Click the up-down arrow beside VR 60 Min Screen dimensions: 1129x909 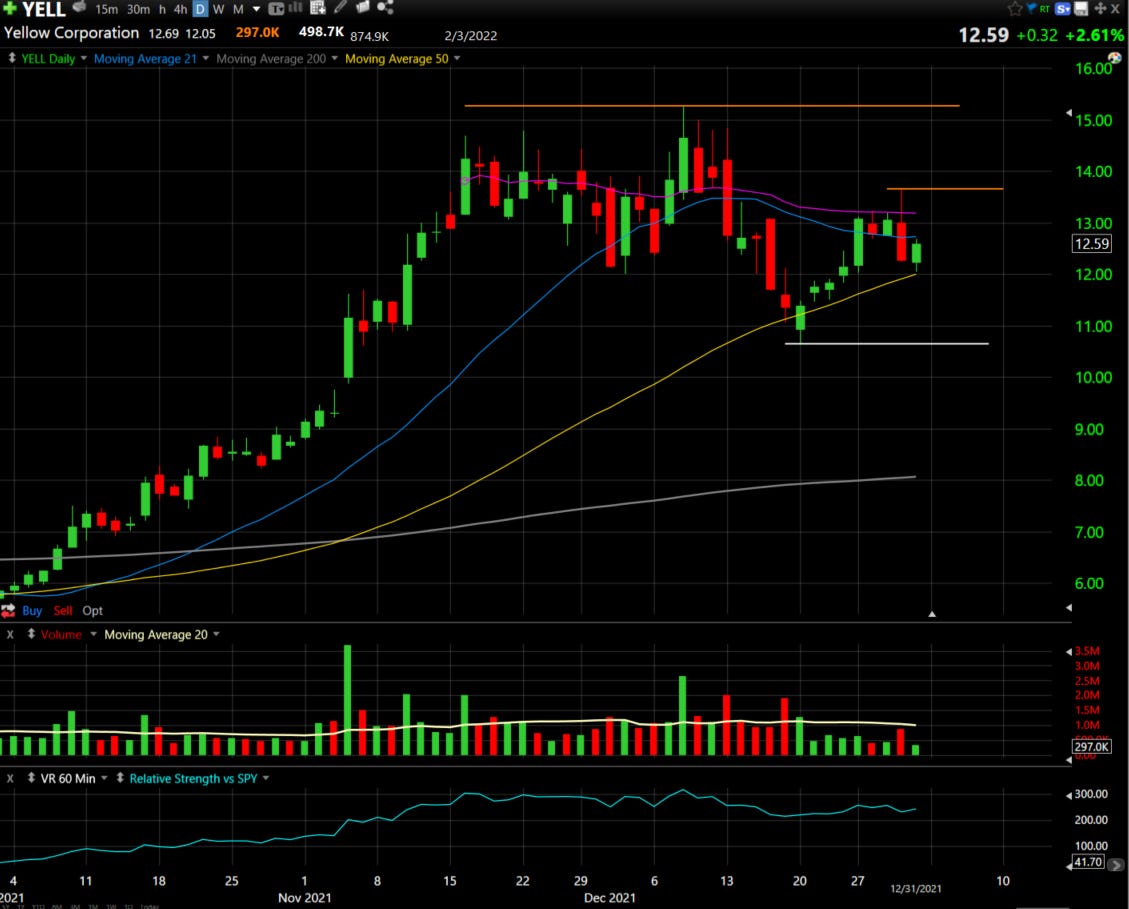(31, 778)
